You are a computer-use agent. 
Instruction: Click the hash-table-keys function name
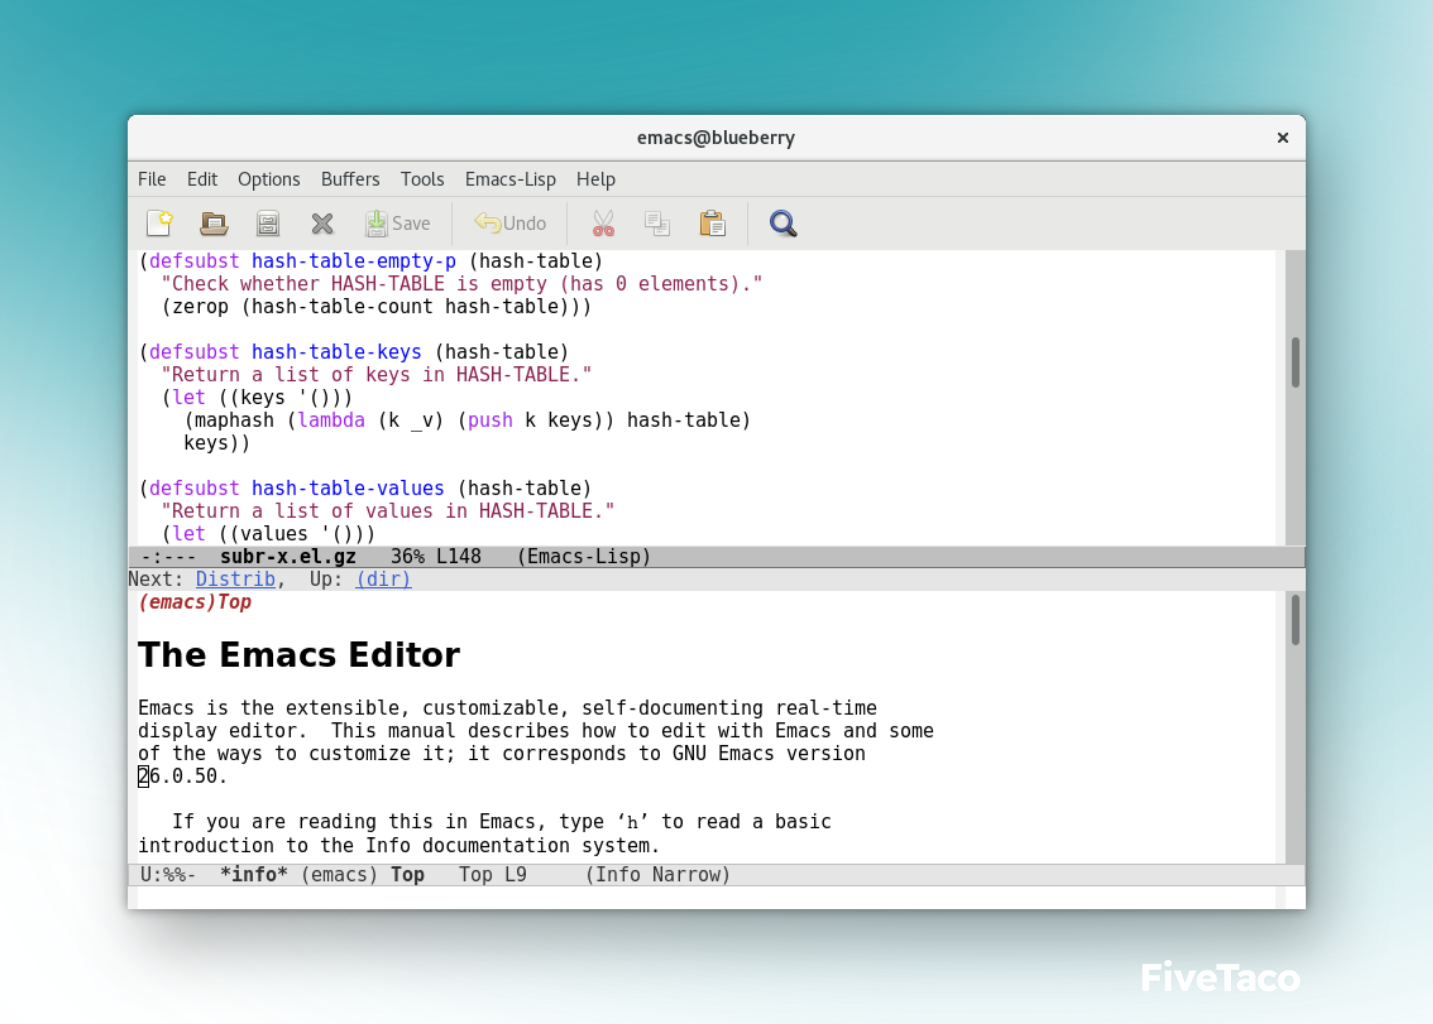[x=336, y=352]
